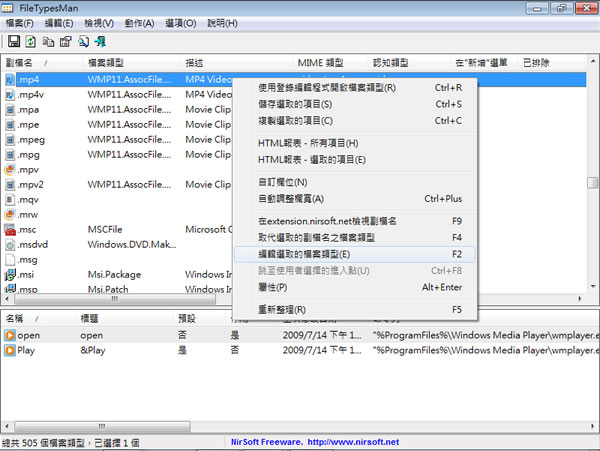Select the .mpv2 file icon
600x451 pixels.
(x=10, y=185)
